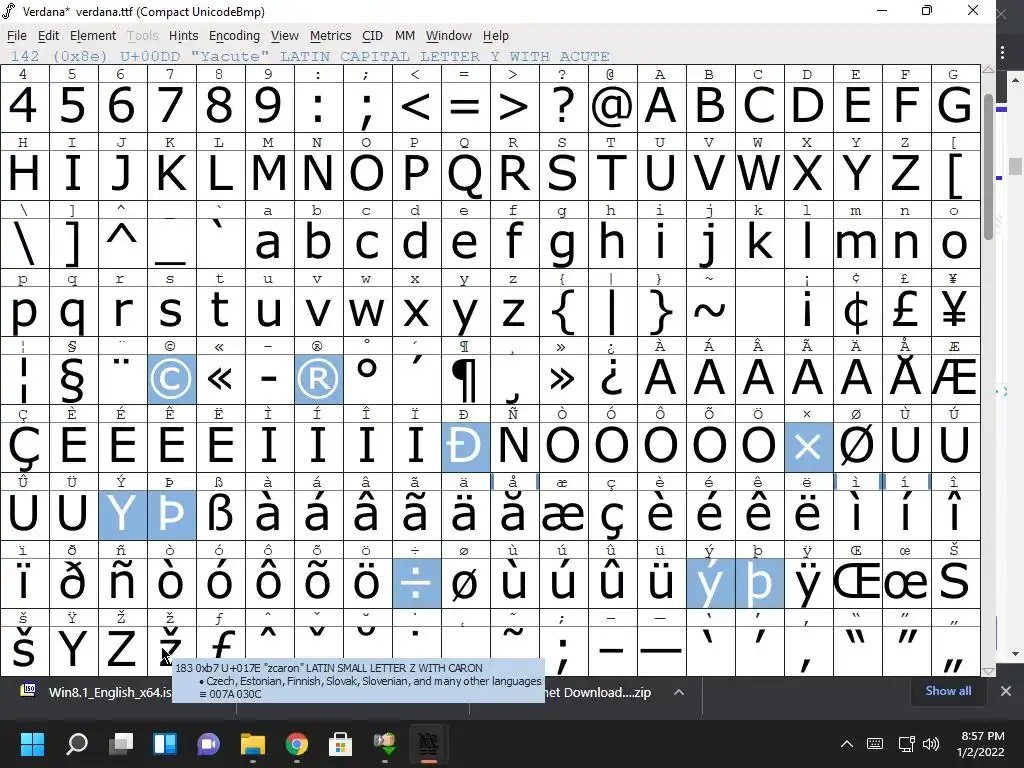Viewport: 1024px width, 768px height.
Task: Open the Help menu
Action: coord(496,36)
